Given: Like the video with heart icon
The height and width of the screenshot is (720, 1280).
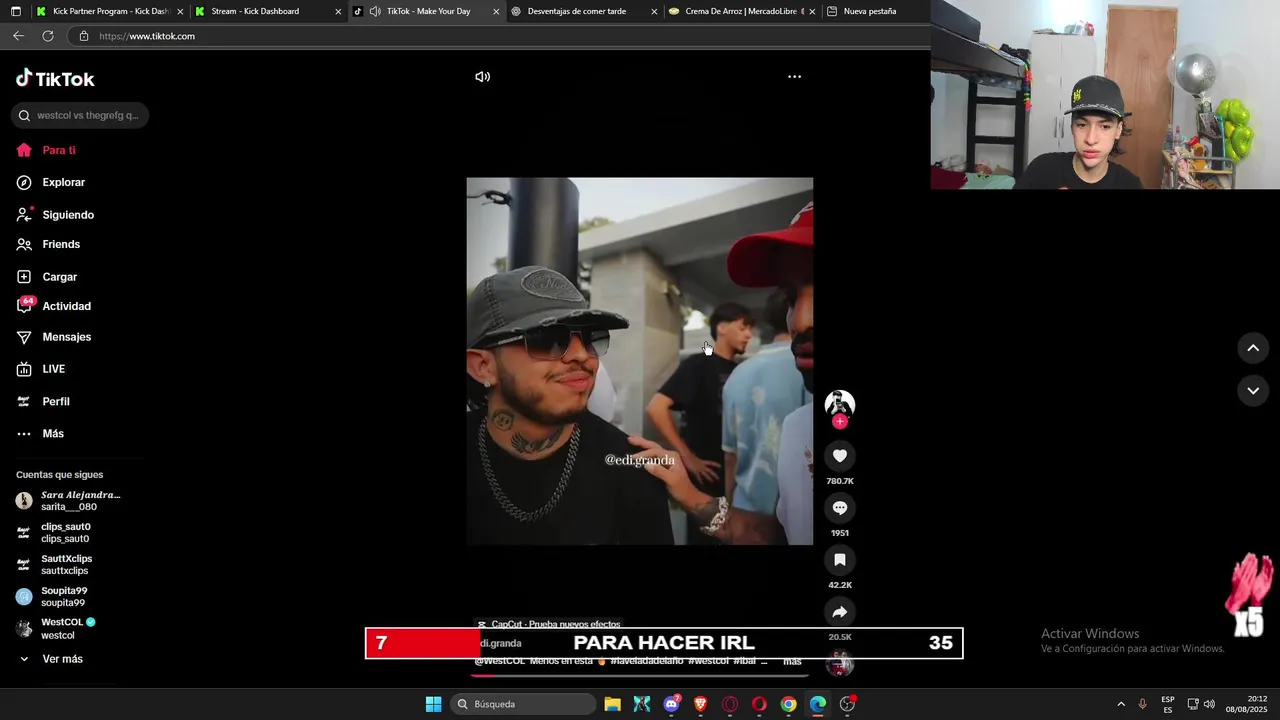Looking at the screenshot, I should coord(840,456).
